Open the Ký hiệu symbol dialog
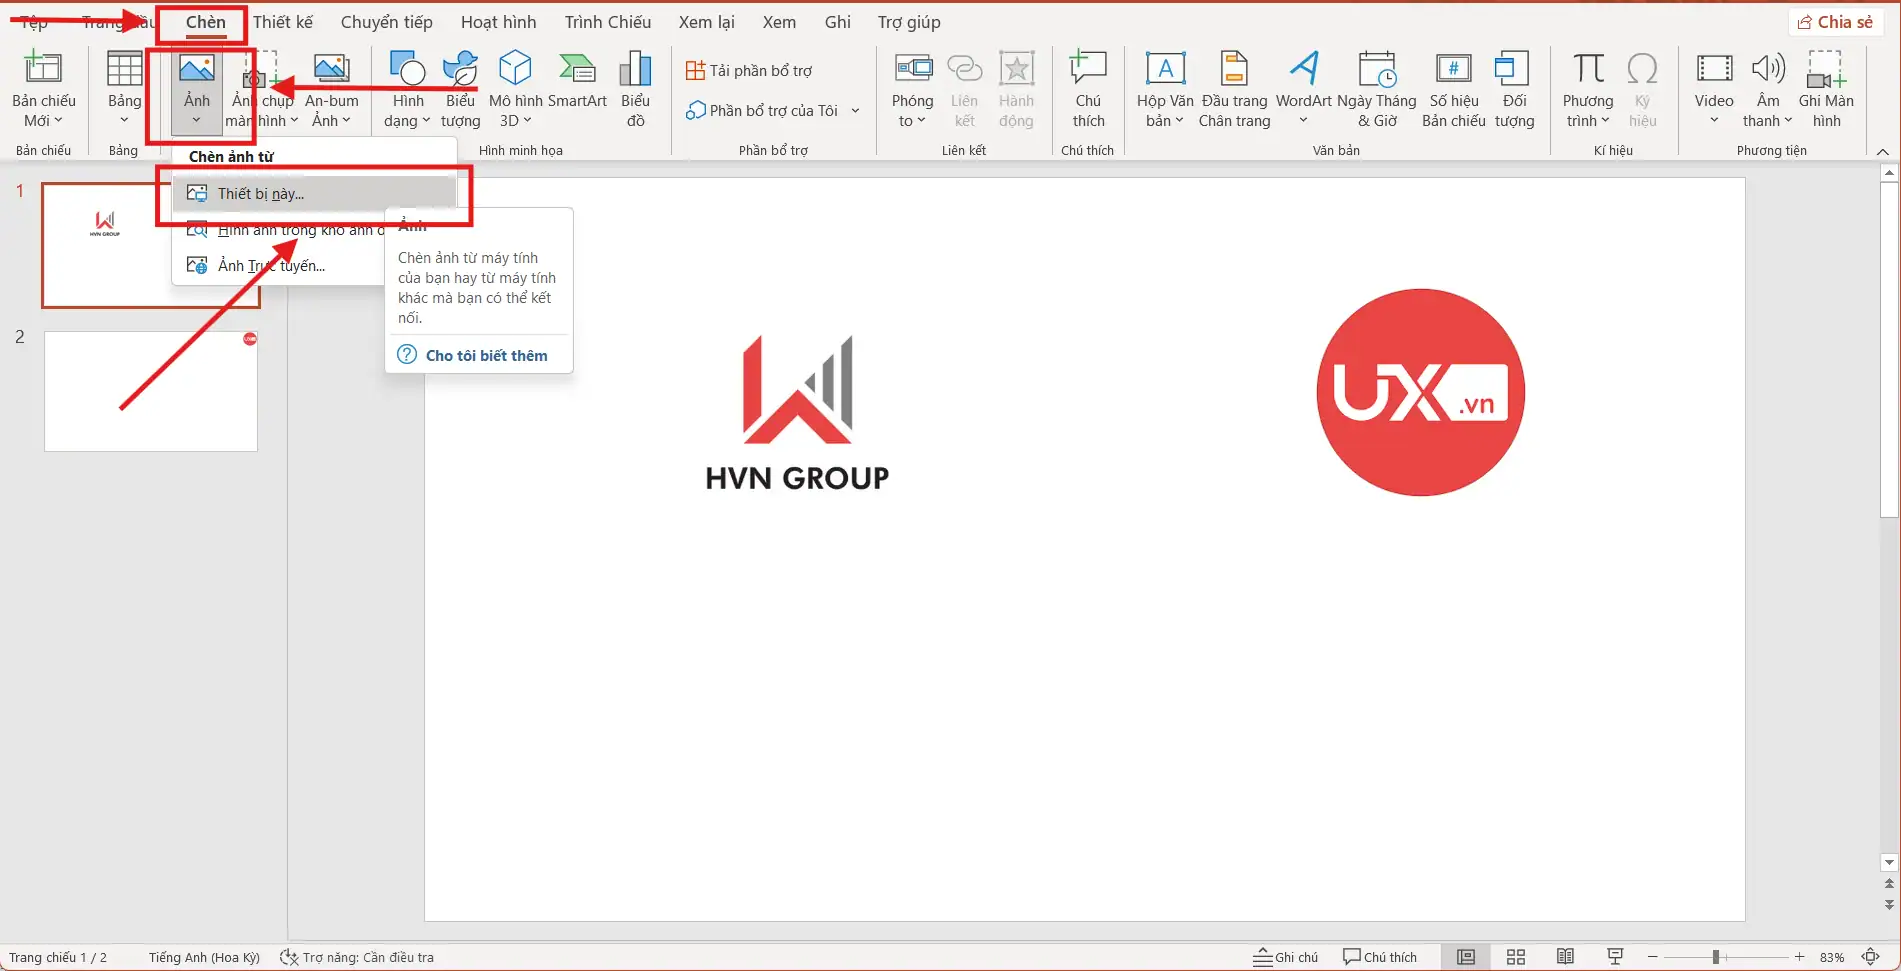This screenshot has height=971, width=1901. [x=1642, y=88]
